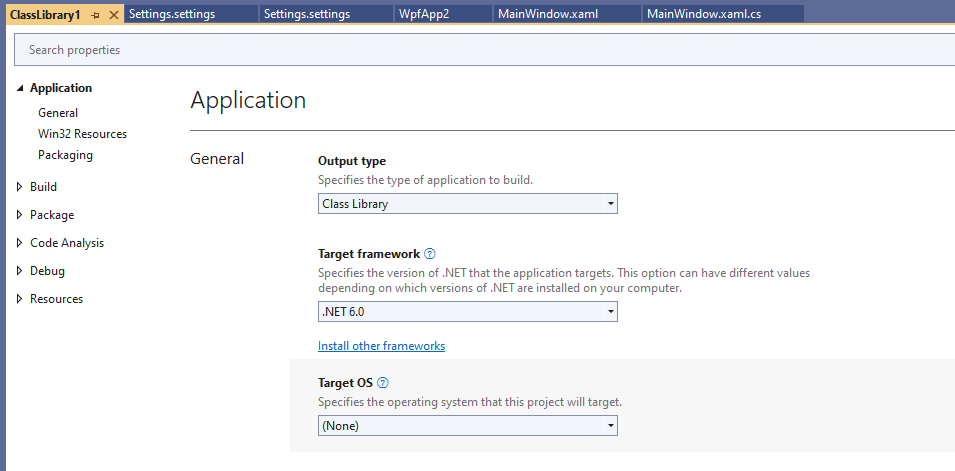Collapse the Application section arrow
Viewport: 955px width, 471px height.
tap(20, 88)
